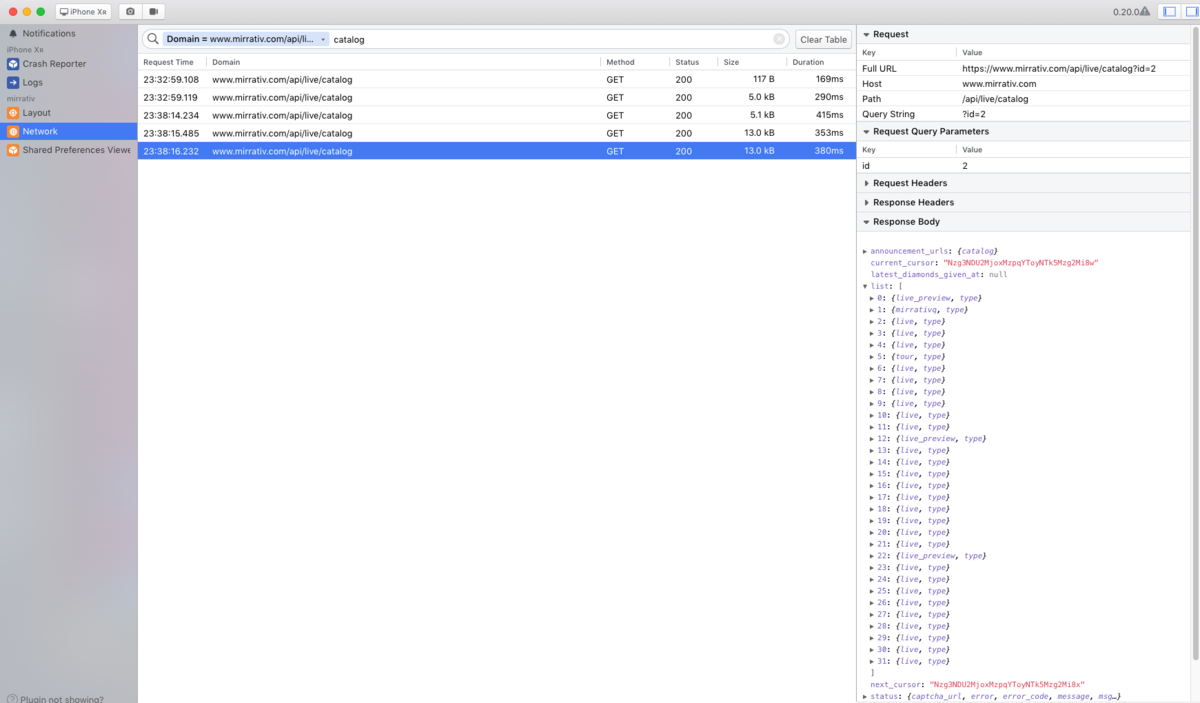Collapse the list array node

point(865,286)
